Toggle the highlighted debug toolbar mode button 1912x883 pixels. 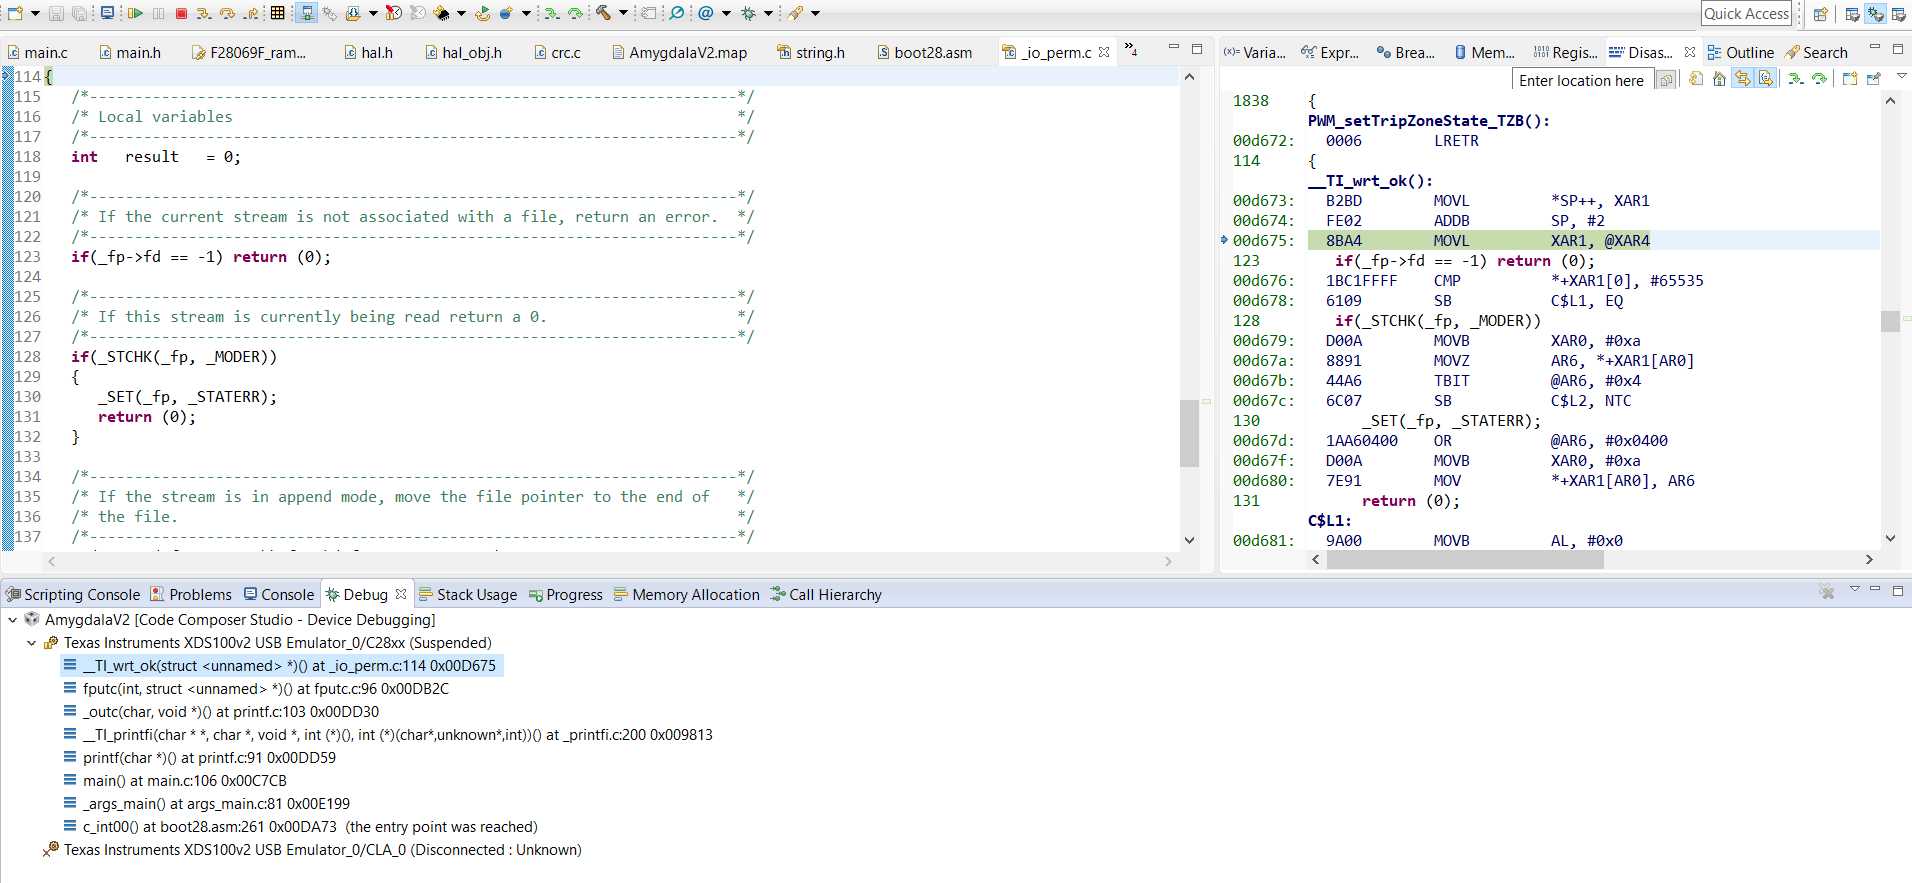click(x=306, y=13)
